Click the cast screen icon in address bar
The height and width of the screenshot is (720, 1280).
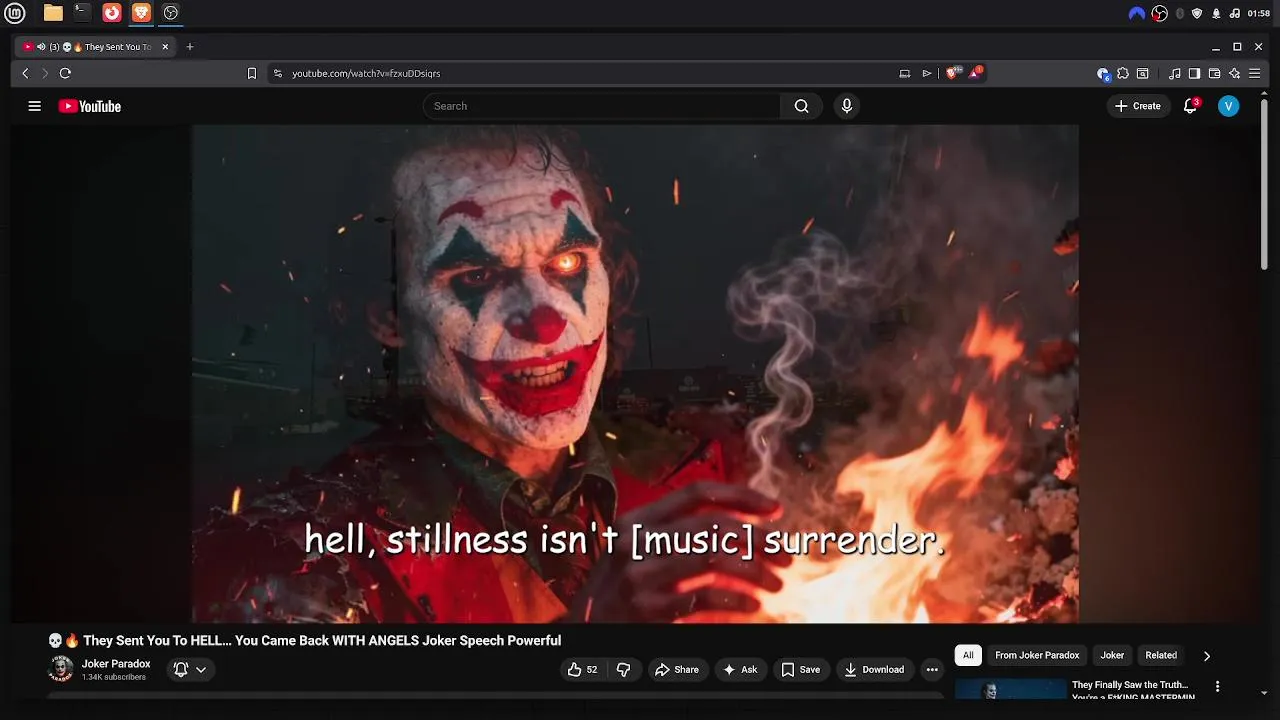(x=905, y=73)
